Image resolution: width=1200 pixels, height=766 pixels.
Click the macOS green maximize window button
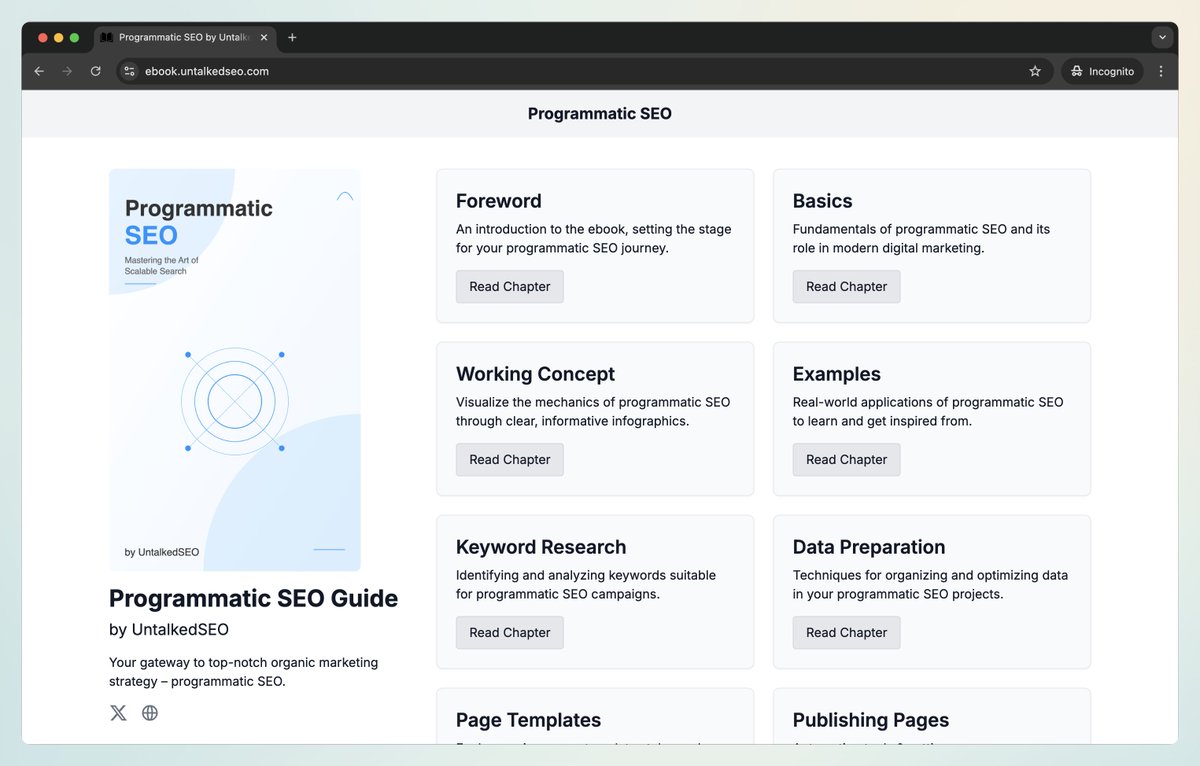[x=74, y=37]
